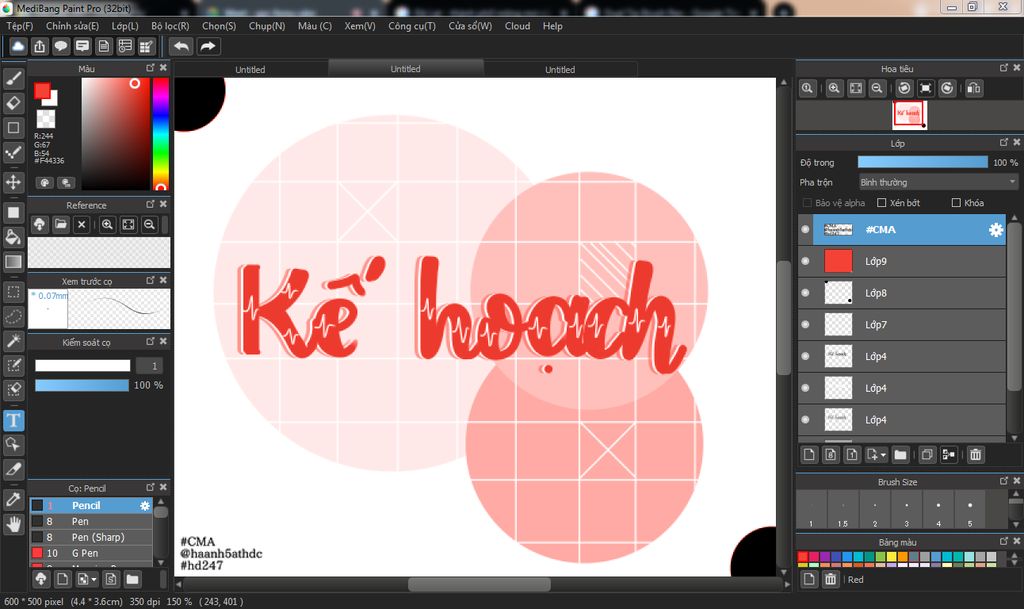
Task: Pick brush size preset 1.5
Action: (843, 510)
